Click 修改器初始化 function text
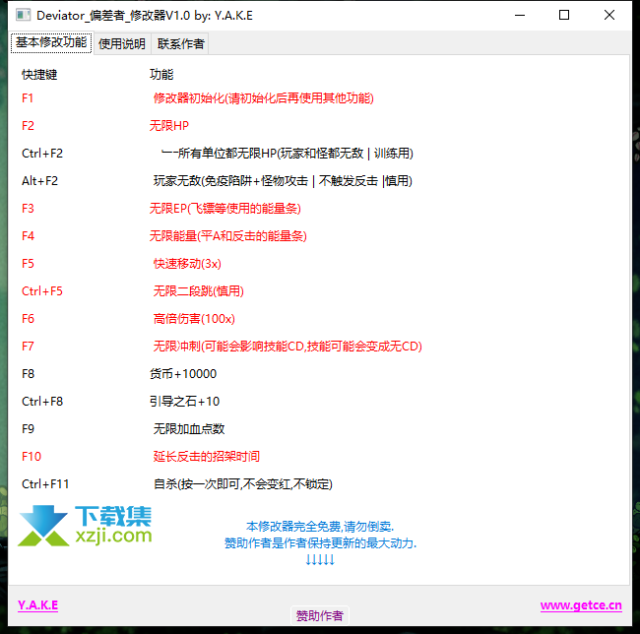640x634 pixels. (263, 98)
